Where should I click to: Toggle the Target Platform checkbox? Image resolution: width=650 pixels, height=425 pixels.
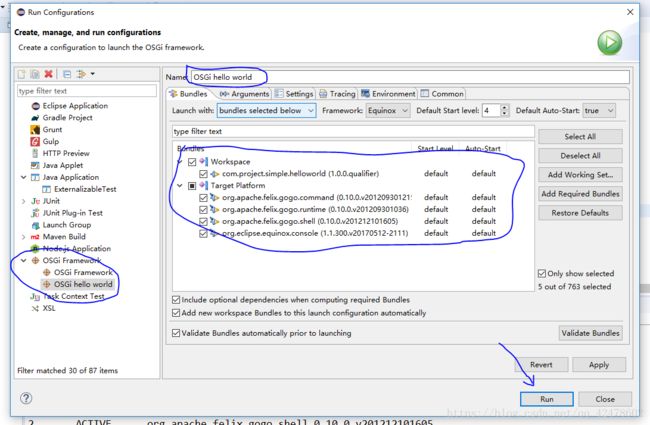pyautogui.click(x=192, y=186)
